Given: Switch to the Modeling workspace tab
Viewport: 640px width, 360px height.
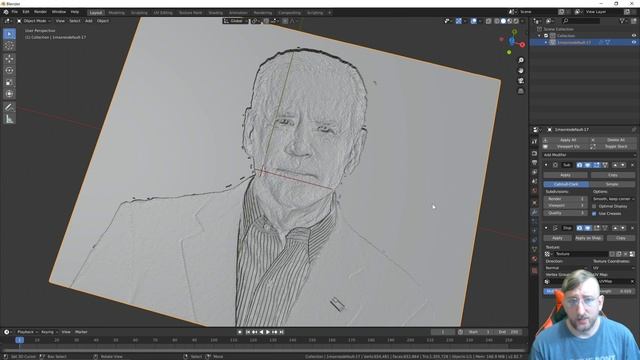Looking at the screenshot, I should click(116, 13).
